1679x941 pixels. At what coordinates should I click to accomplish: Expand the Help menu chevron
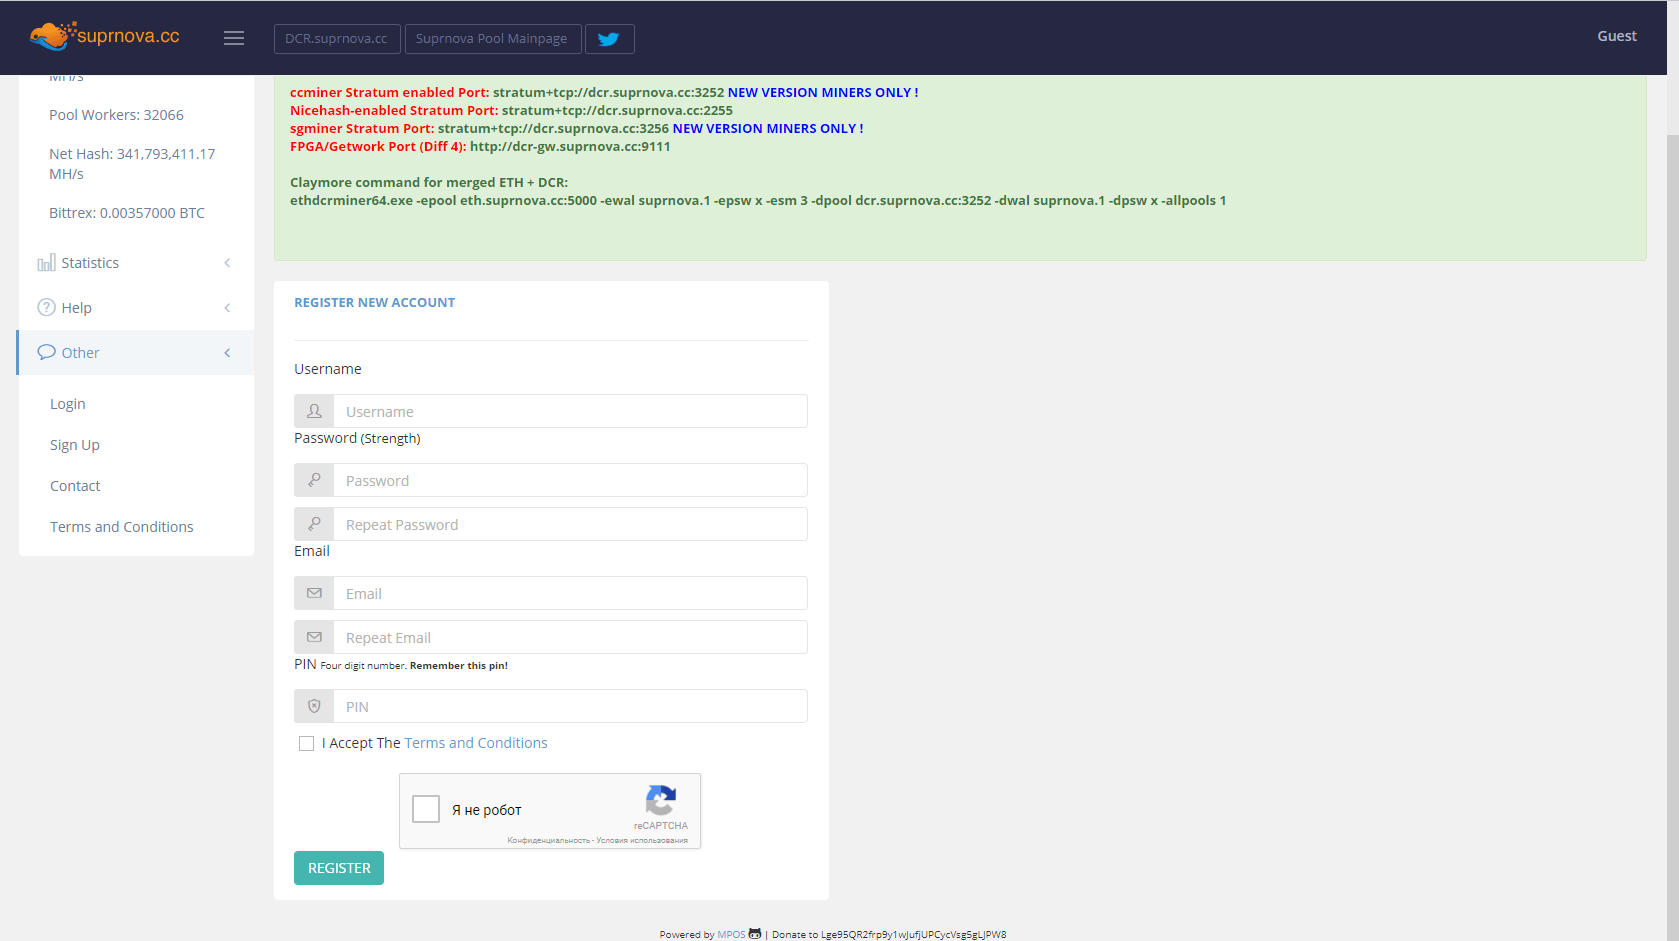[227, 308]
